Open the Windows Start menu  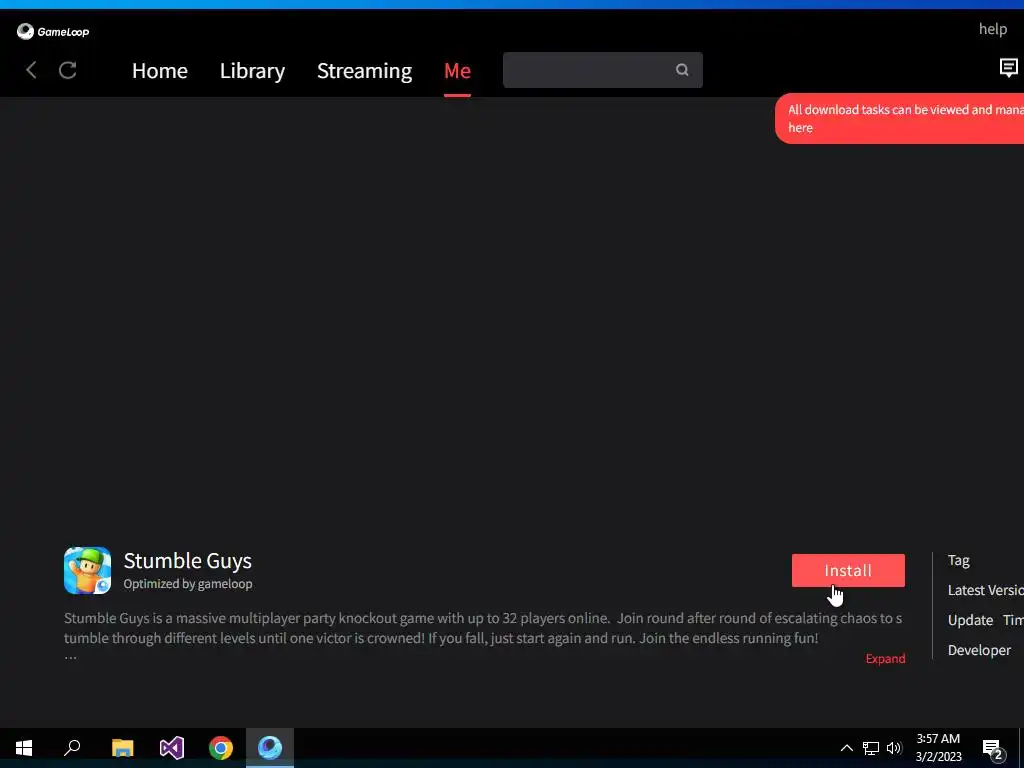click(x=24, y=748)
